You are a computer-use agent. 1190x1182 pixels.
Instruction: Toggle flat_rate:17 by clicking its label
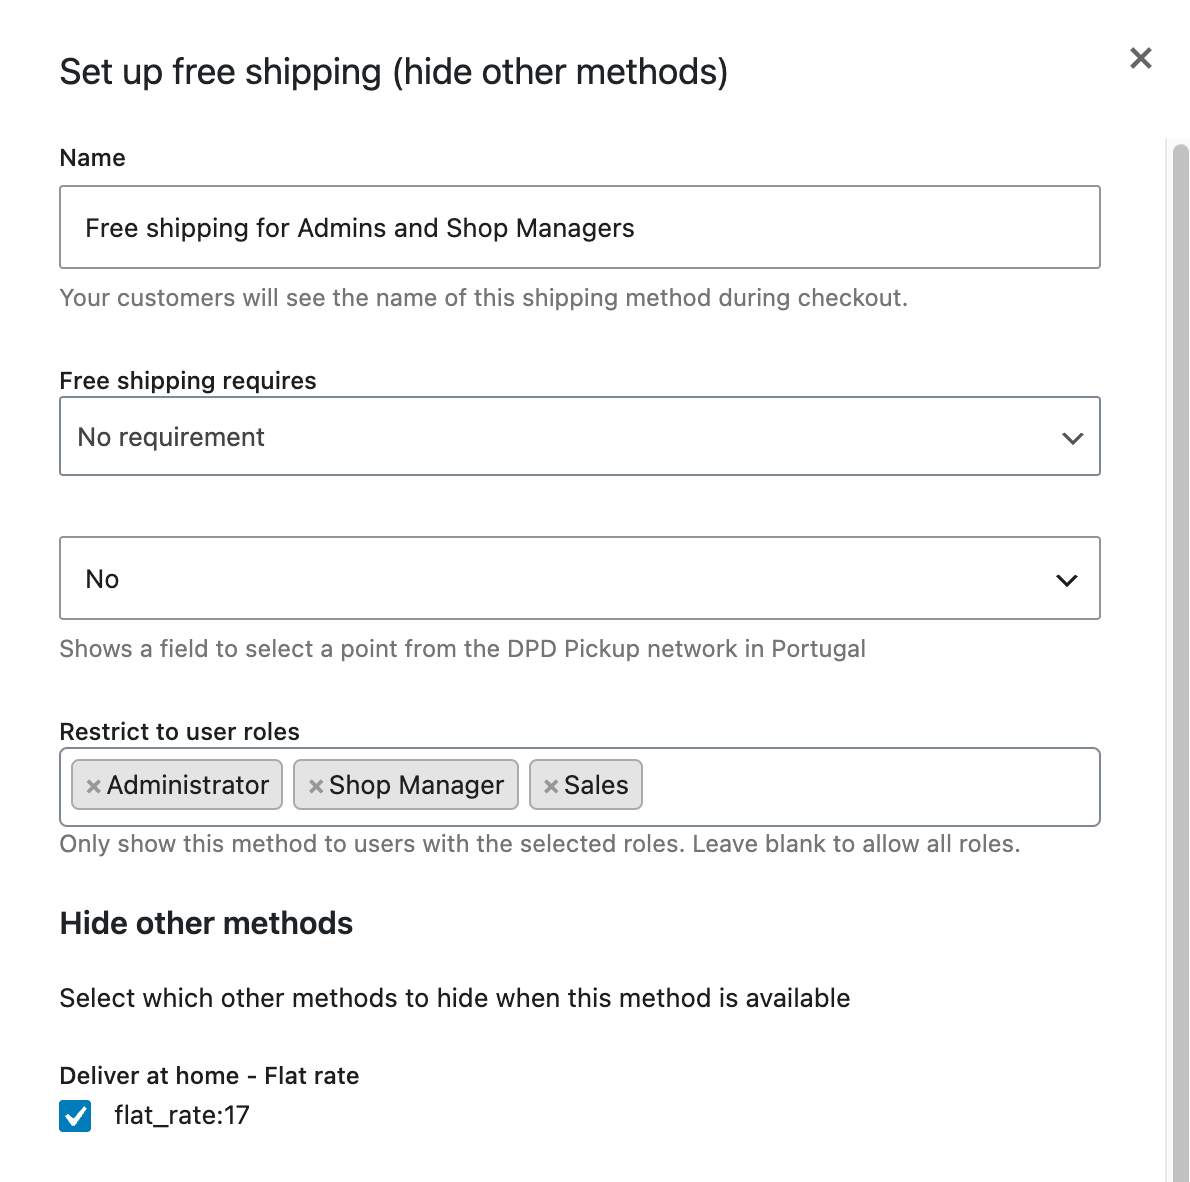pyautogui.click(x=182, y=1115)
